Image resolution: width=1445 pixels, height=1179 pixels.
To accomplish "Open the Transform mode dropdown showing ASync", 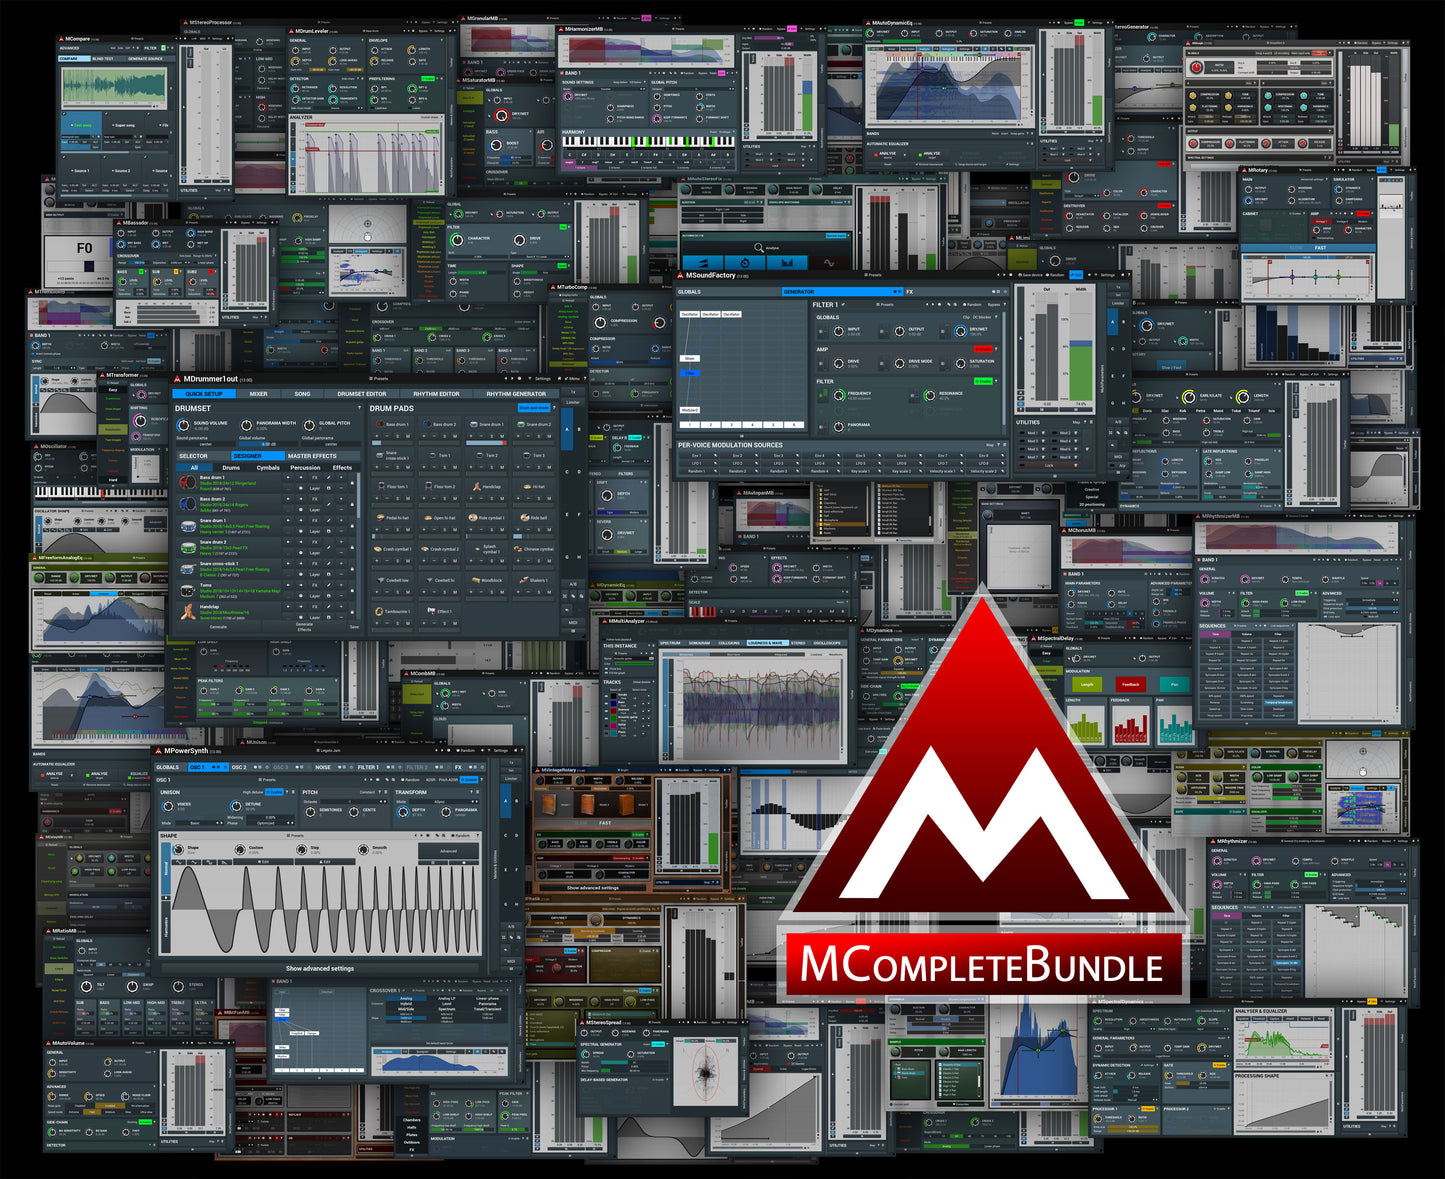I will click(439, 801).
